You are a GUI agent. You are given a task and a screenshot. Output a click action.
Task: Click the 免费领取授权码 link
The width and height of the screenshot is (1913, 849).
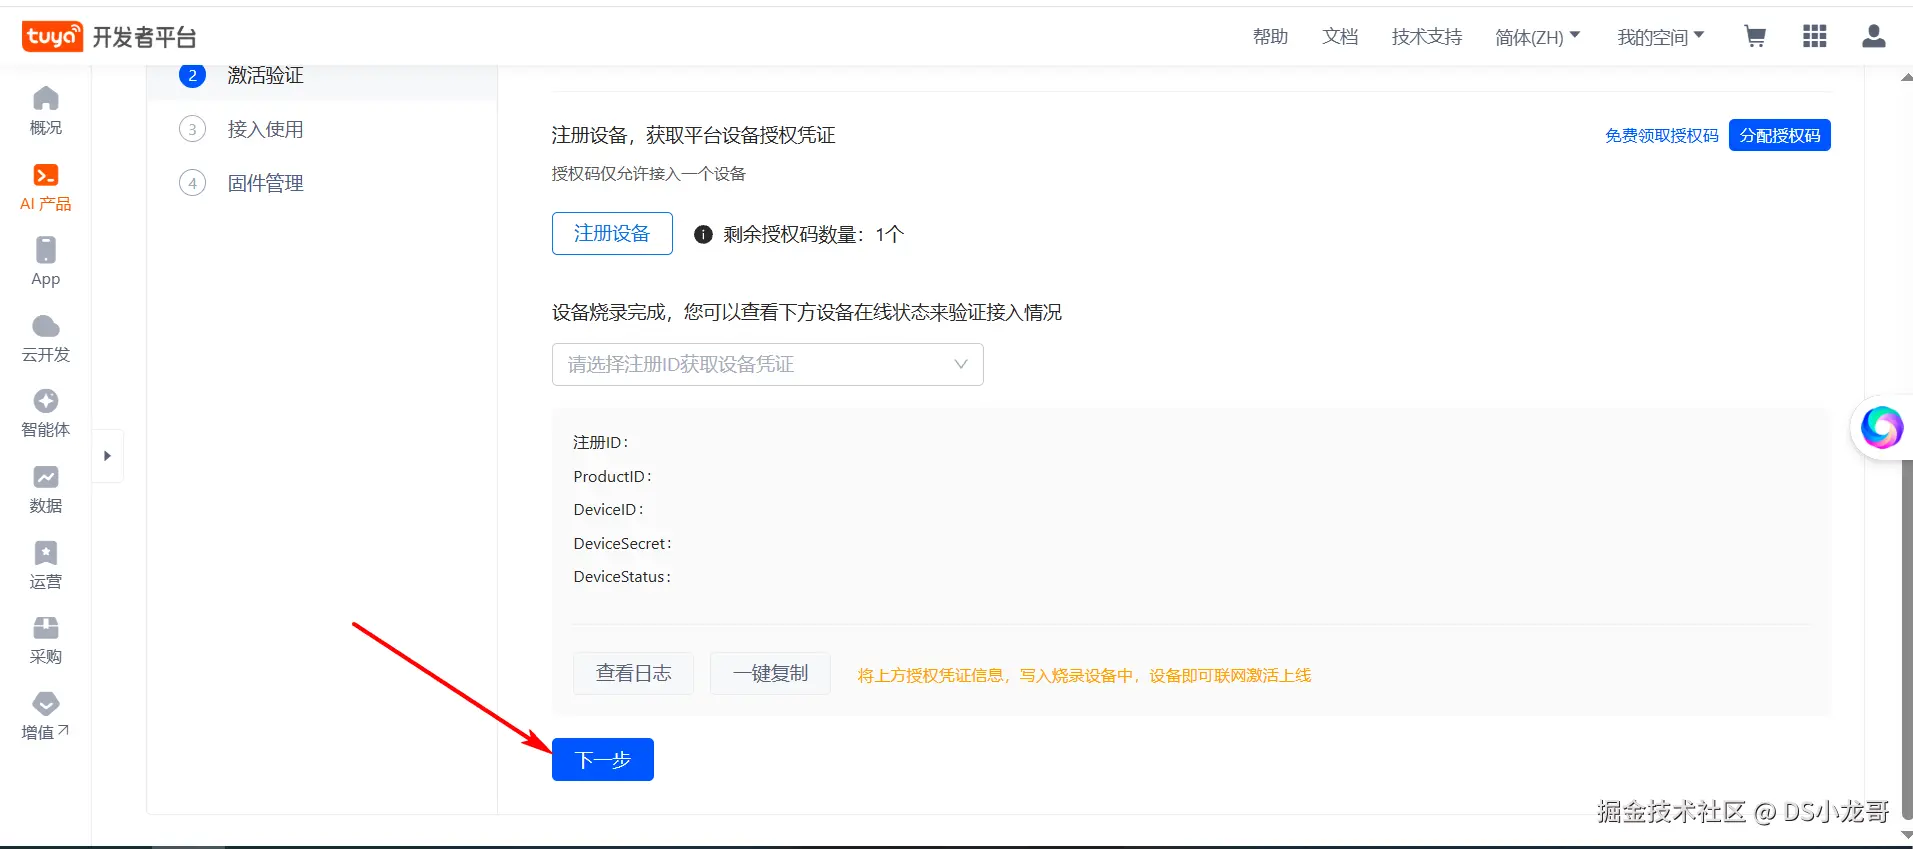point(1662,135)
